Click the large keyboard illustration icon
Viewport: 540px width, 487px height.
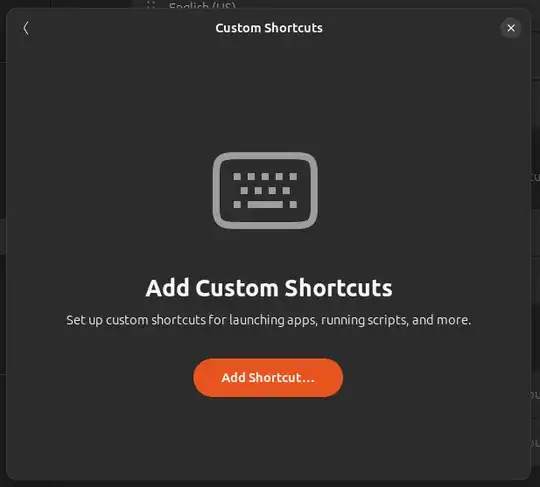(265, 190)
